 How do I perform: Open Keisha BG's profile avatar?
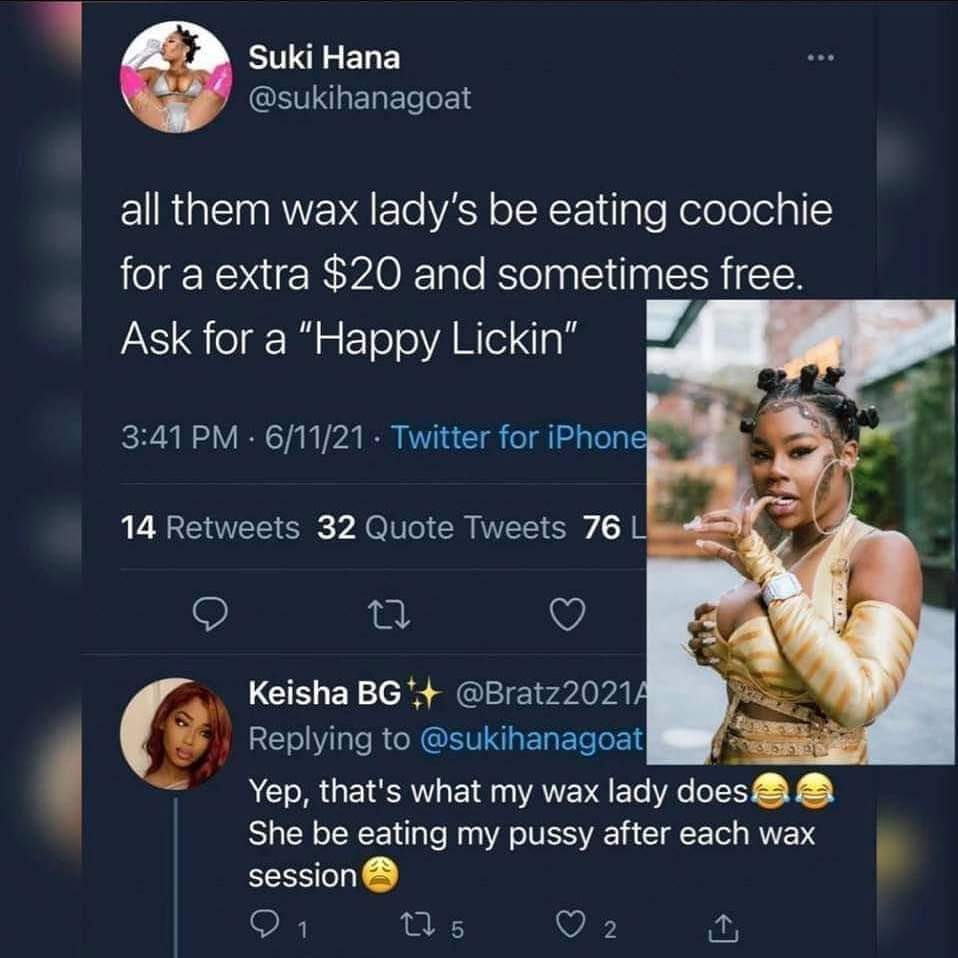tap(177, 734)
